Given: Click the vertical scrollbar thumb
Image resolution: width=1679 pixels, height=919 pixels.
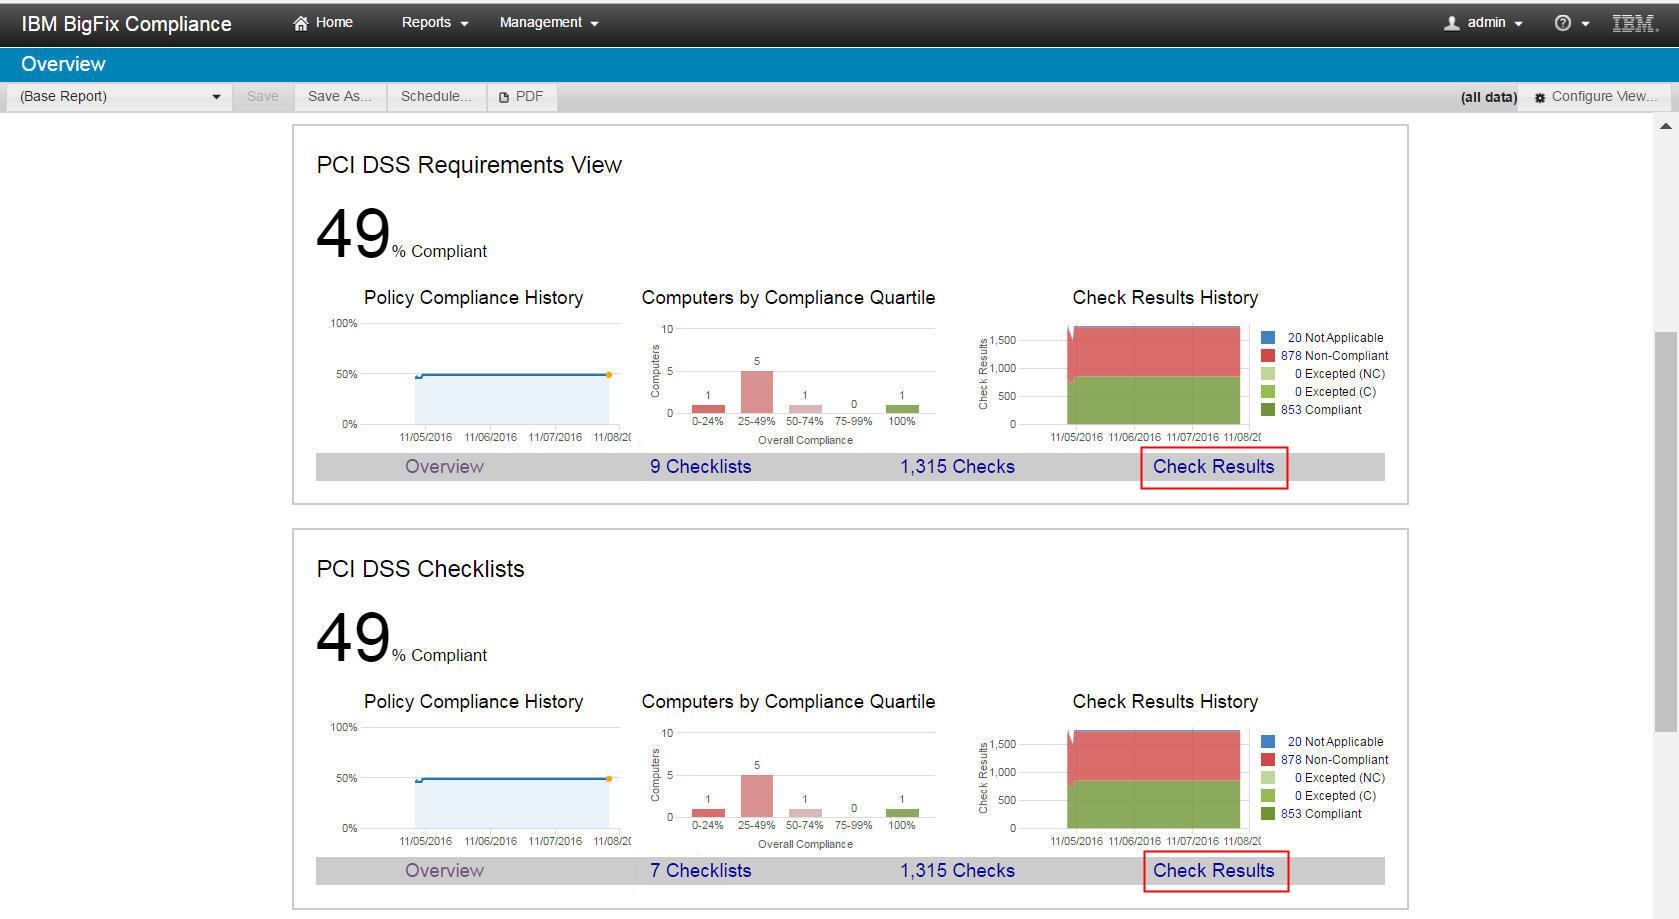Looking at the screenshot, I should click(x=1665, y=530).
